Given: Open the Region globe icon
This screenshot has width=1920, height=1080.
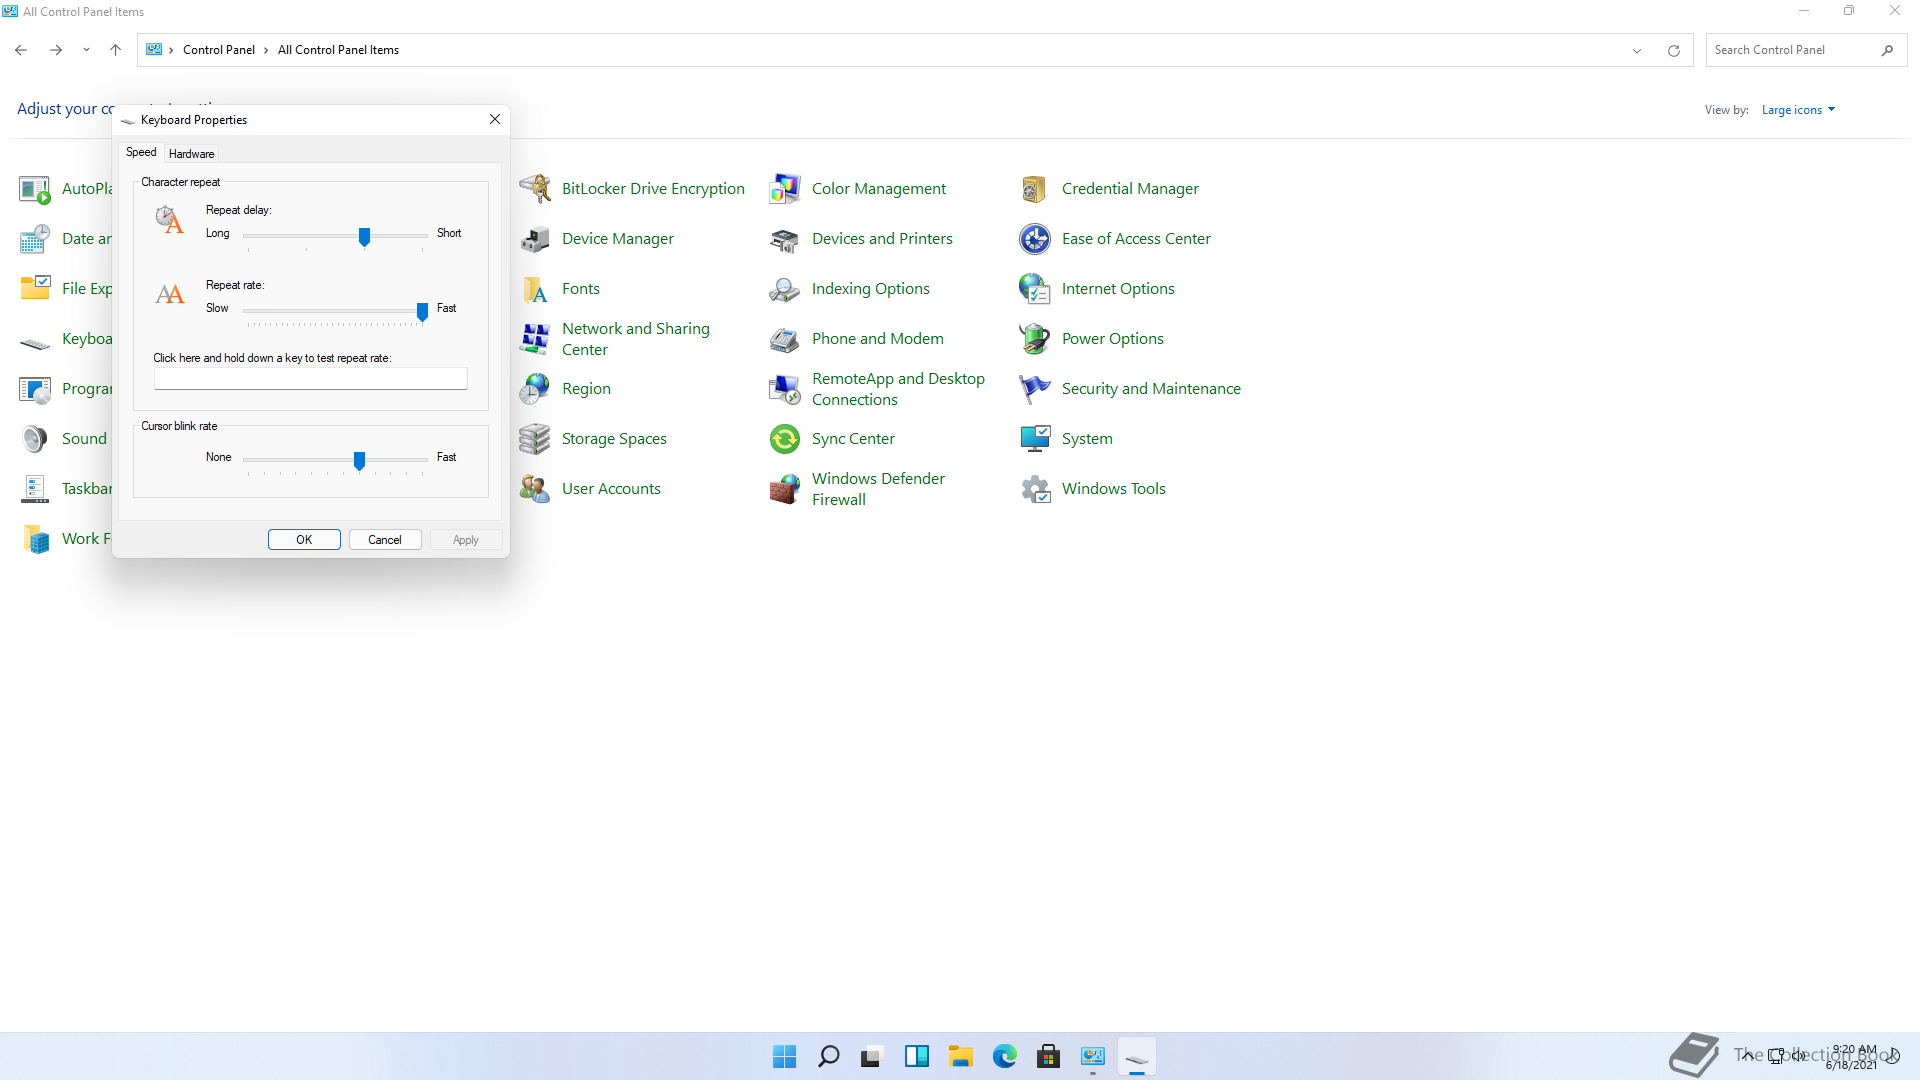Looking at the screenshot, I should click(535, 388).
